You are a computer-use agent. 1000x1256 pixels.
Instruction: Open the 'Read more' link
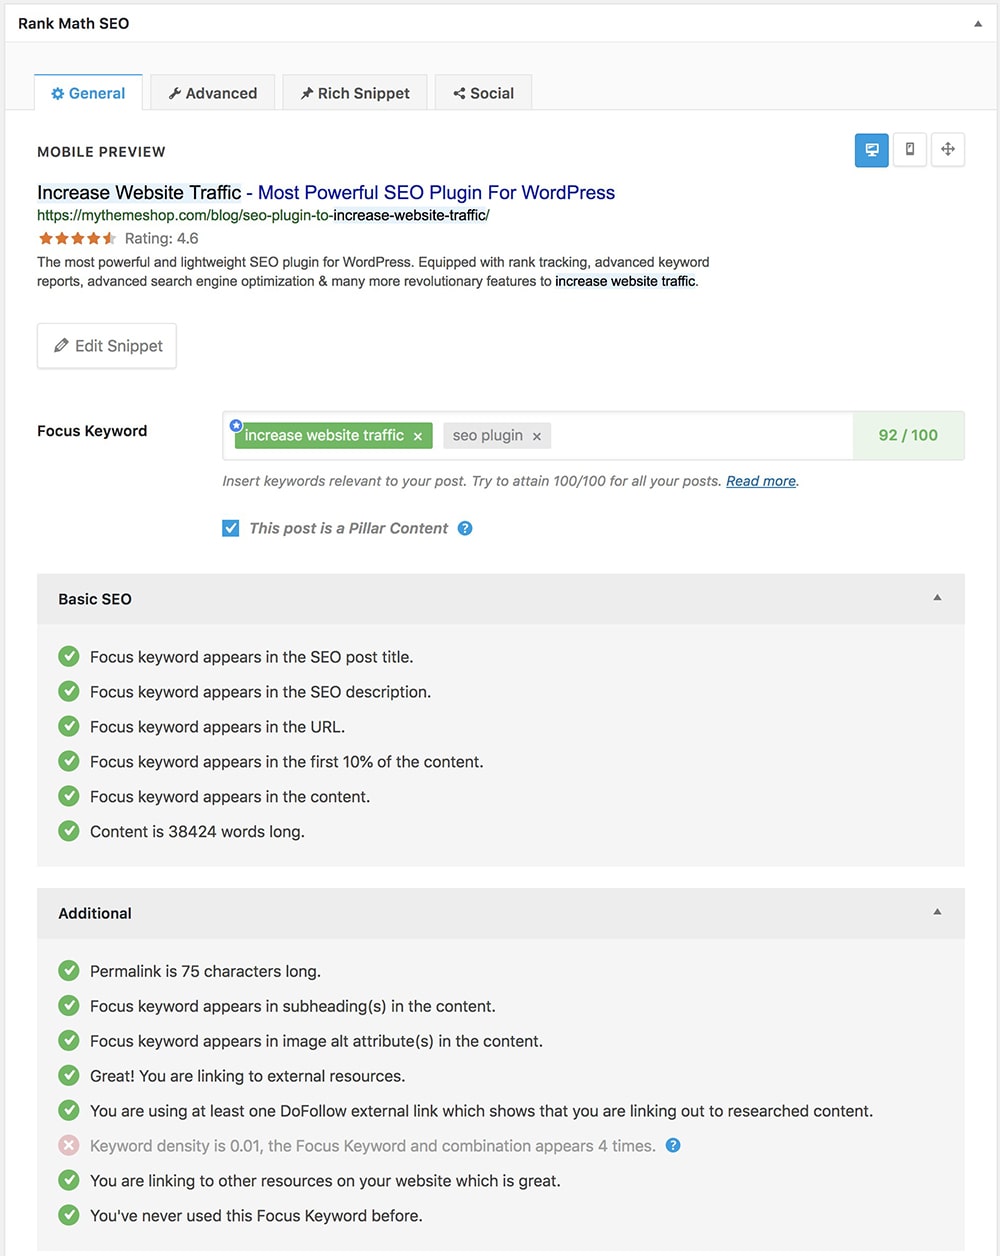tap(761, 481)
